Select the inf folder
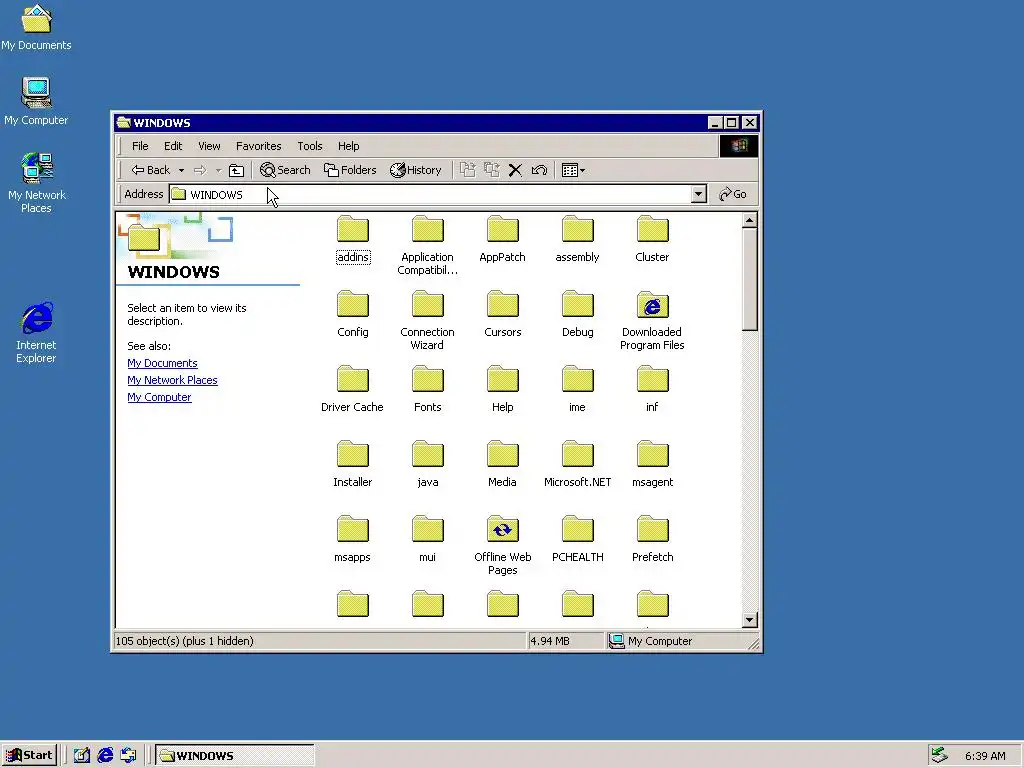The height and width of the screenshot is (768, 1024). pyautogui.click(x=652, y=390)
